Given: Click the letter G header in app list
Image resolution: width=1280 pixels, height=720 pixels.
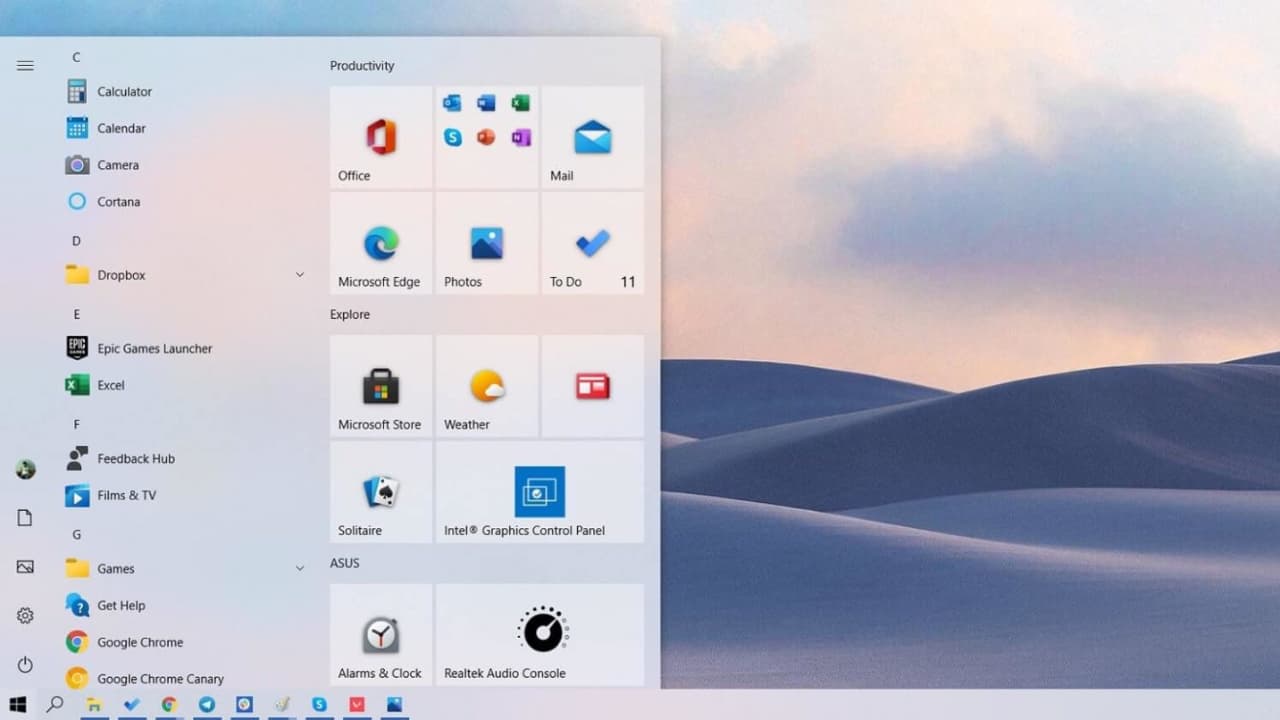Looking at the screenshot, I should click(76, 535).
